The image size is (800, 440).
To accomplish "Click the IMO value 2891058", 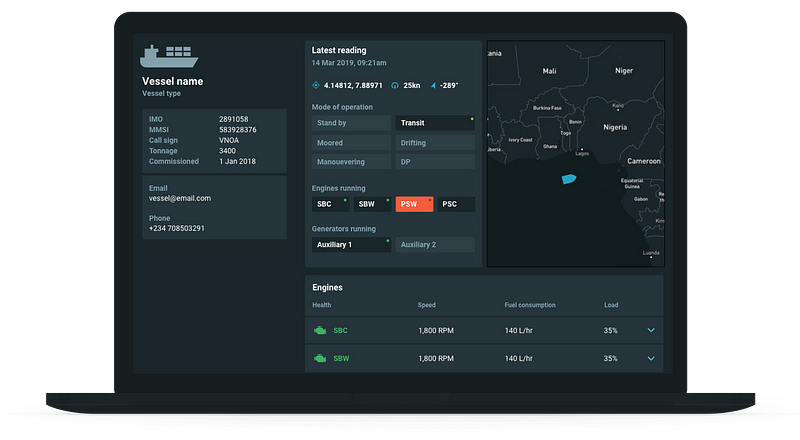I will click(234, 119).
